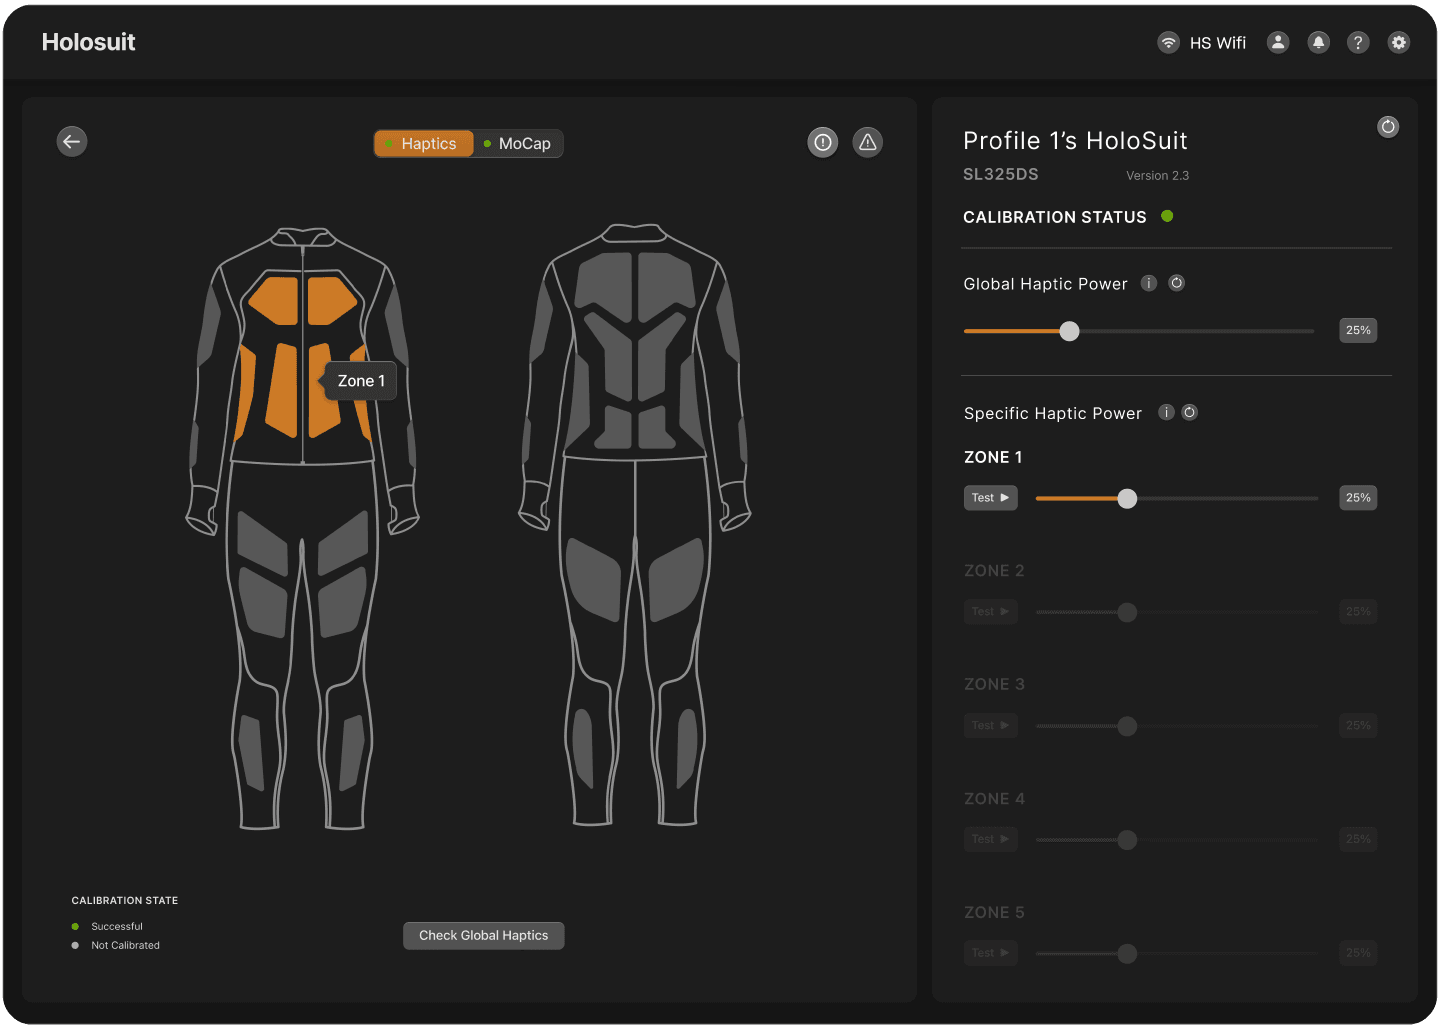The width and height of the screenshot is (1440, 1029).
Task: Click the Zone 4 power slider handle
Action: point(1127,840)
